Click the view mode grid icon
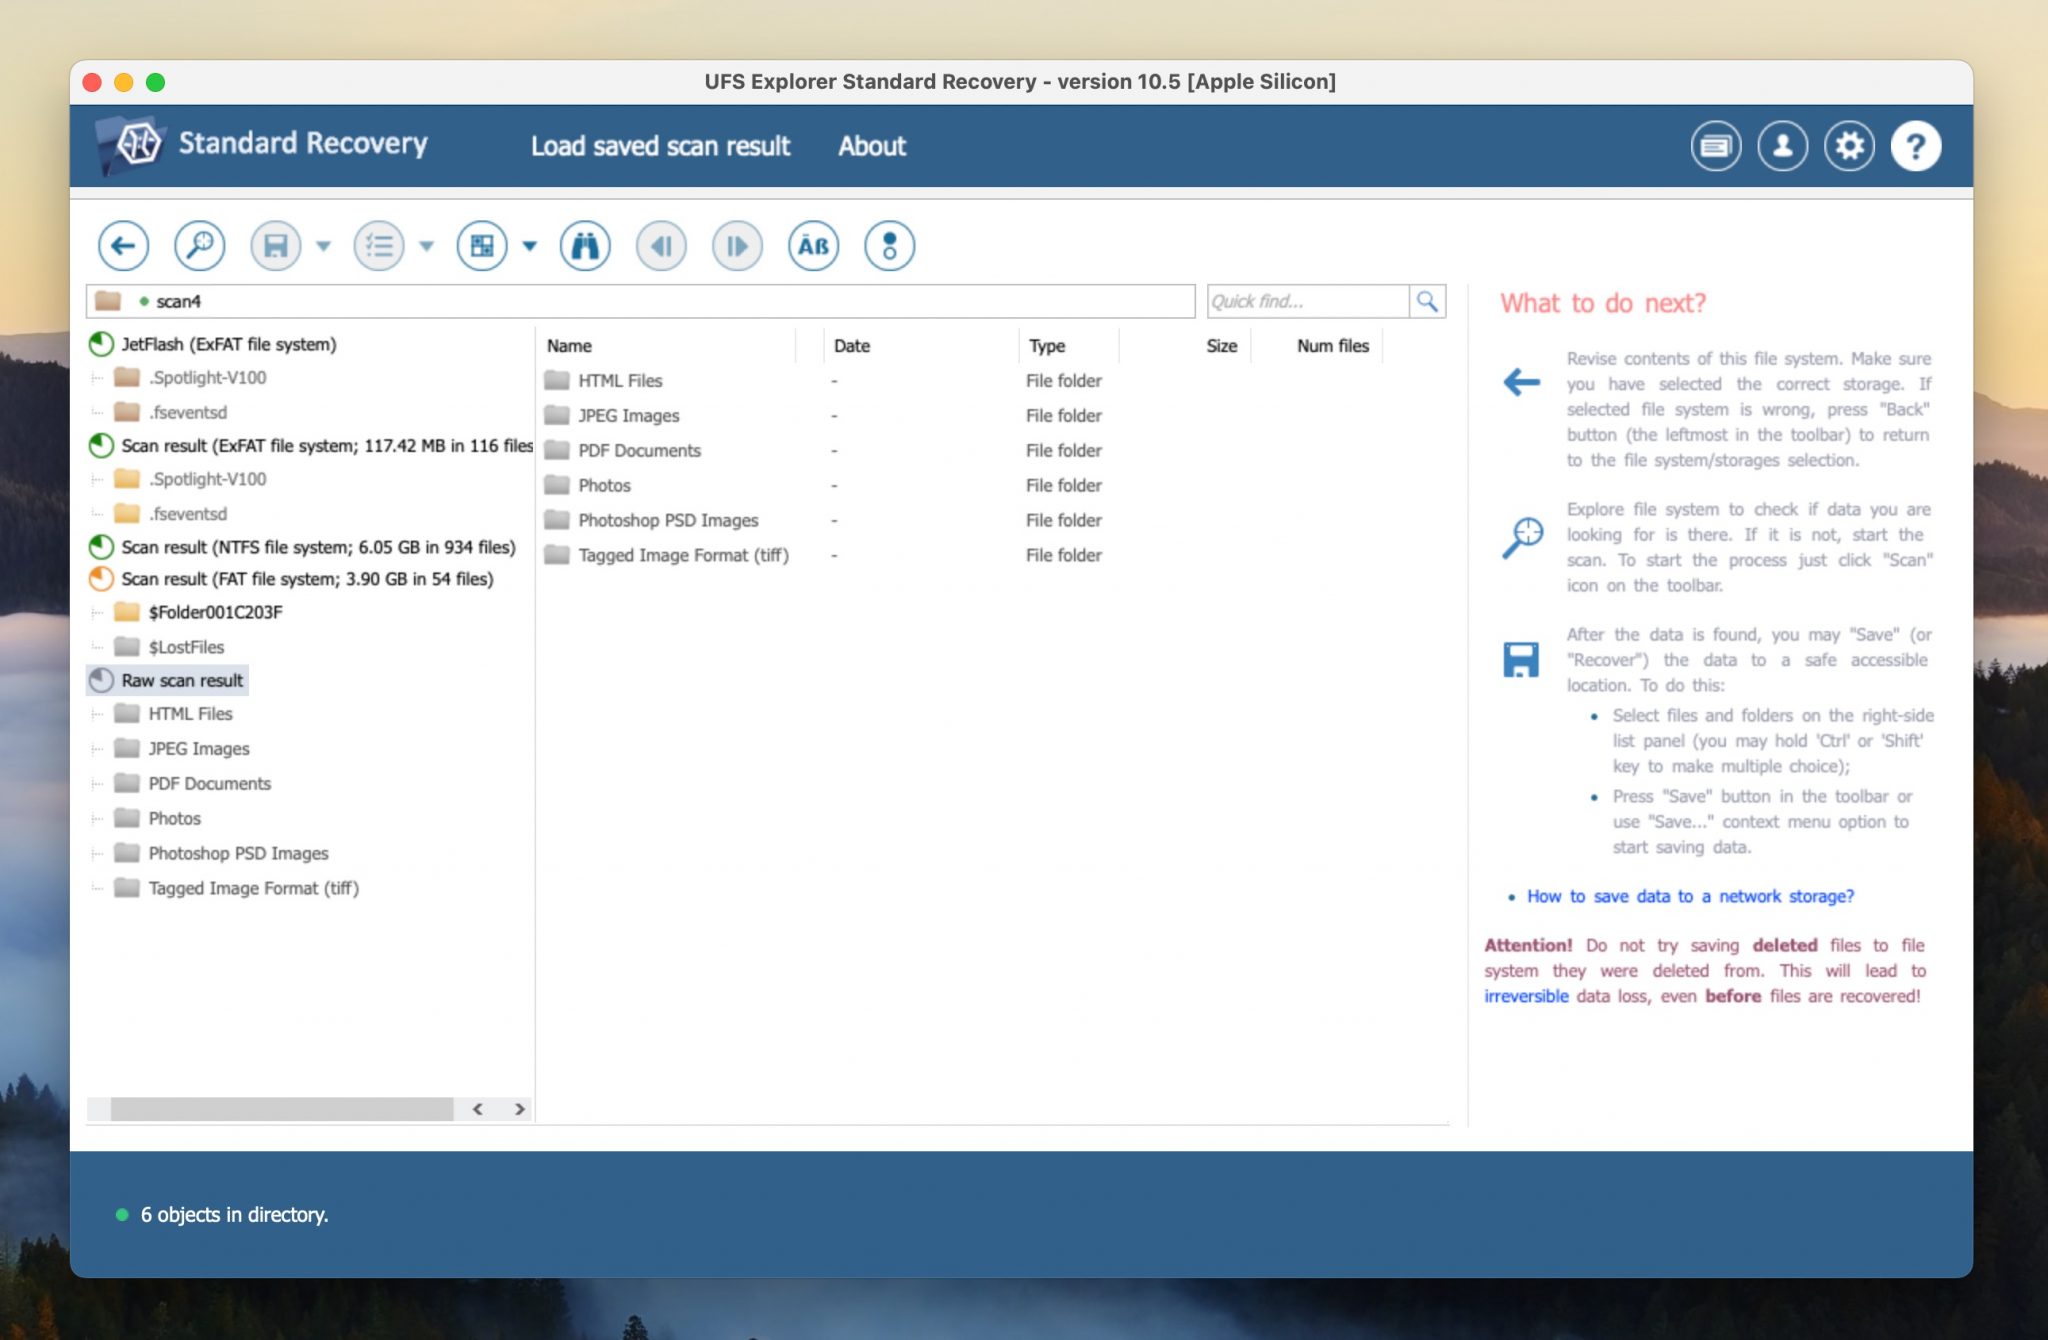 coord(482,246)
